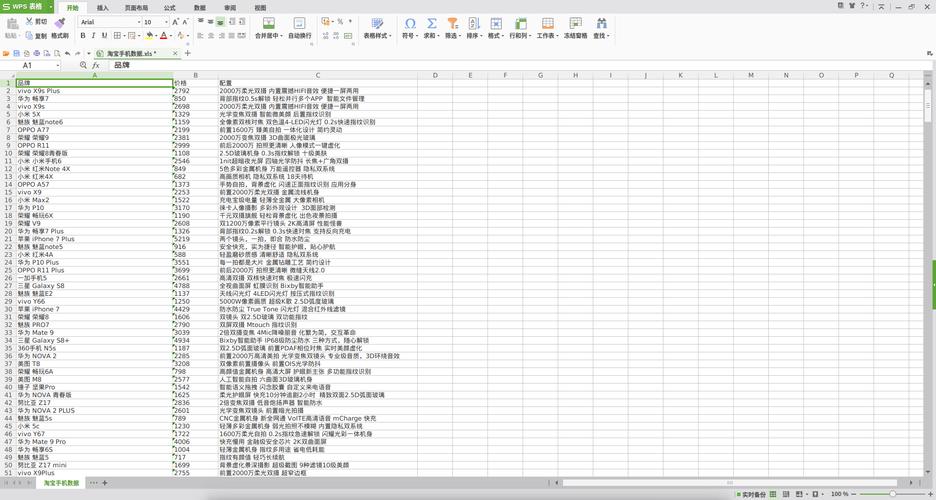
Task: Click the zoom slider handle in status bar
Action: [892, 495]
